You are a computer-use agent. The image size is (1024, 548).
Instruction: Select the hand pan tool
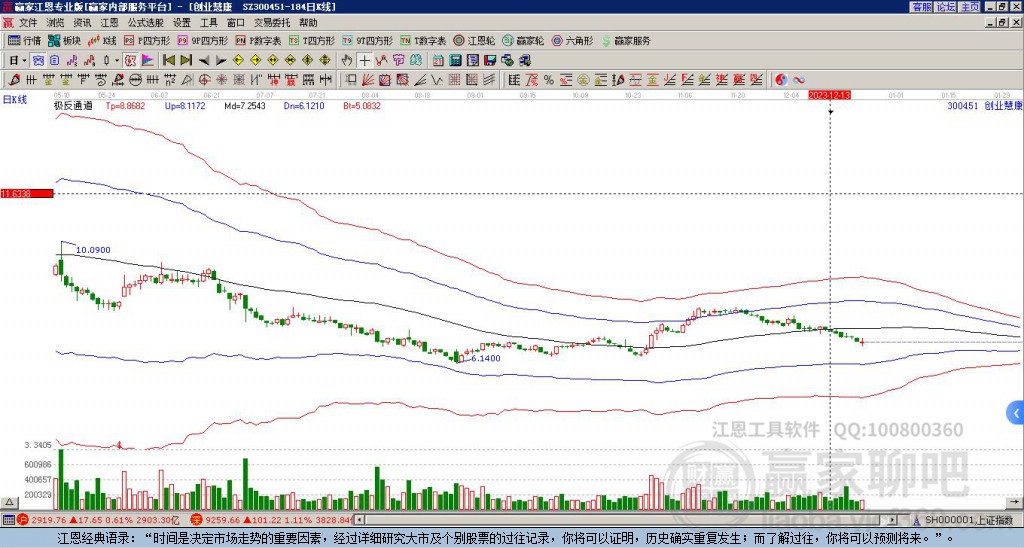(x=347, y=60)
